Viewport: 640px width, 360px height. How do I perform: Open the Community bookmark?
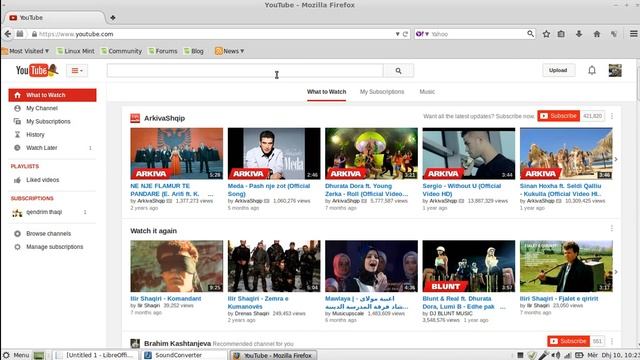pos(121,51)
